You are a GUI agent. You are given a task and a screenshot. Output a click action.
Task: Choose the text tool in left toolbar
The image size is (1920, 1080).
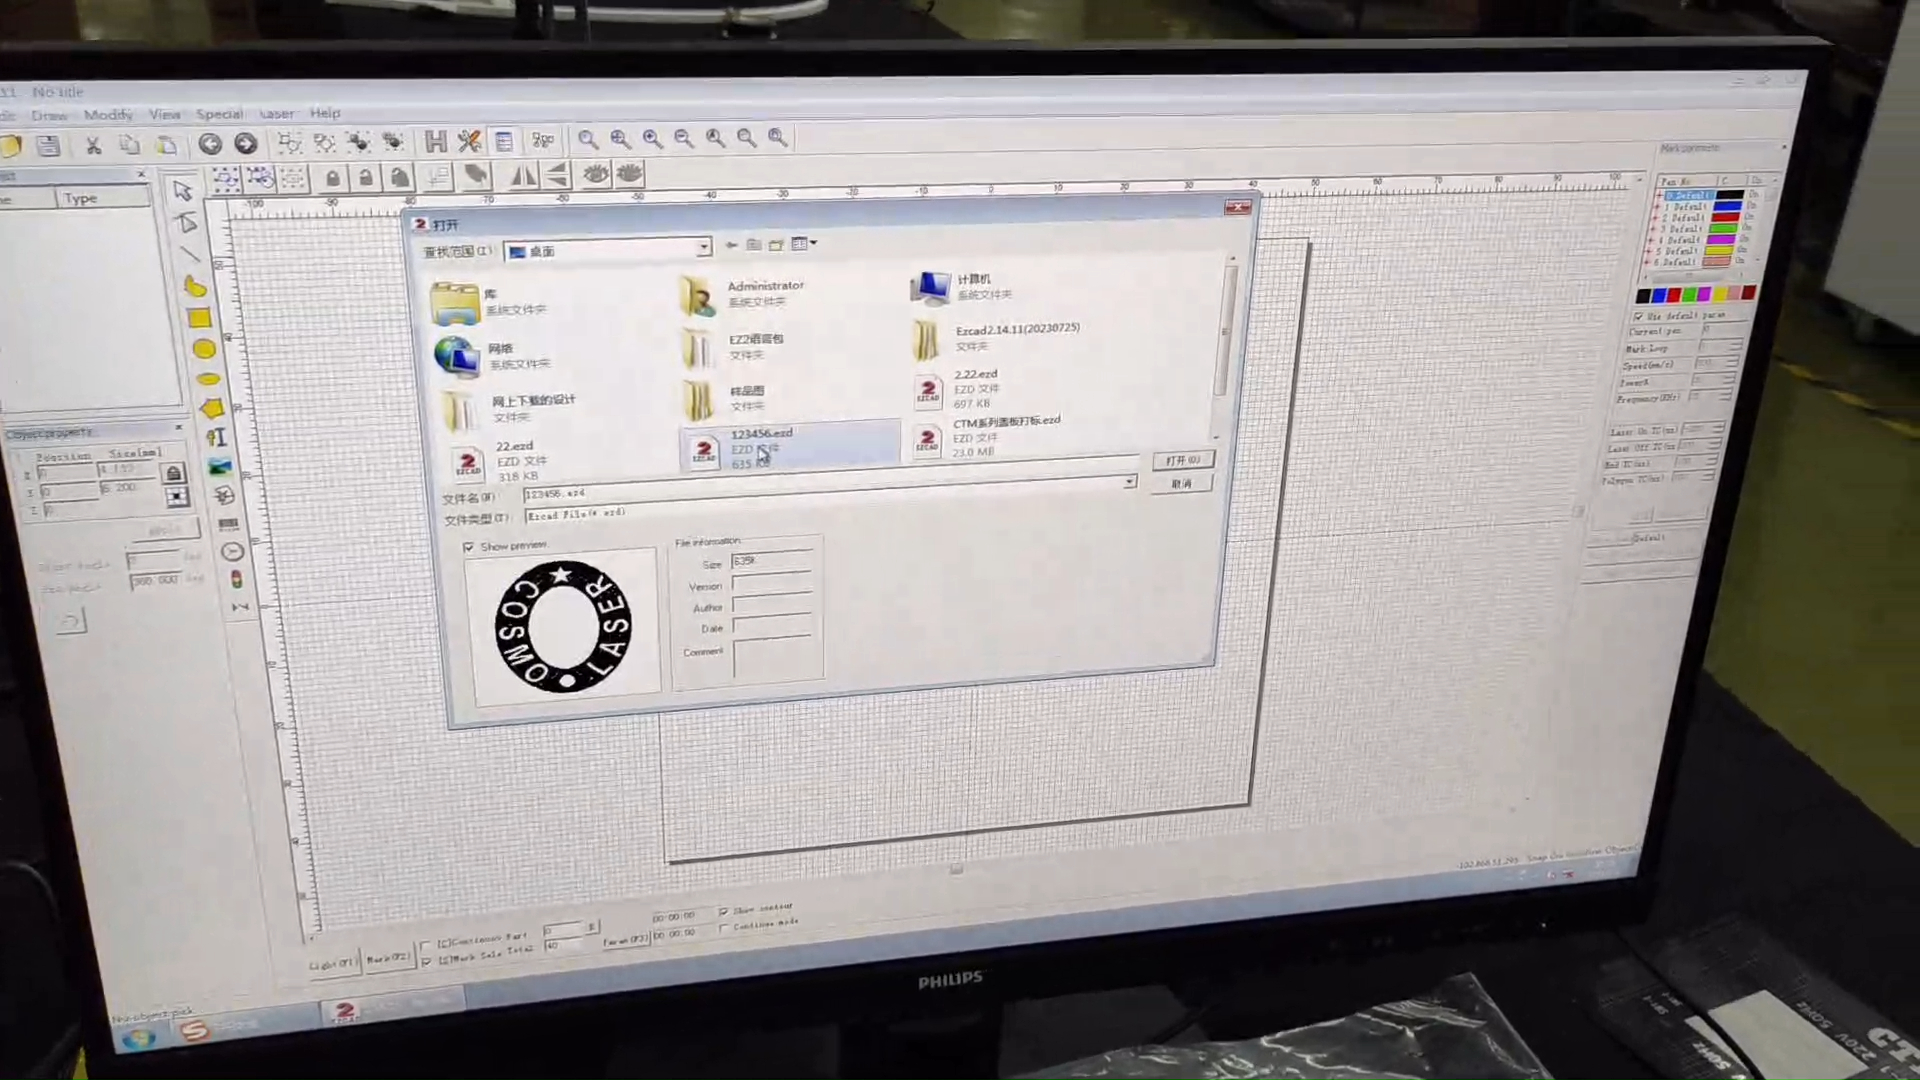(x=216, y=437)
